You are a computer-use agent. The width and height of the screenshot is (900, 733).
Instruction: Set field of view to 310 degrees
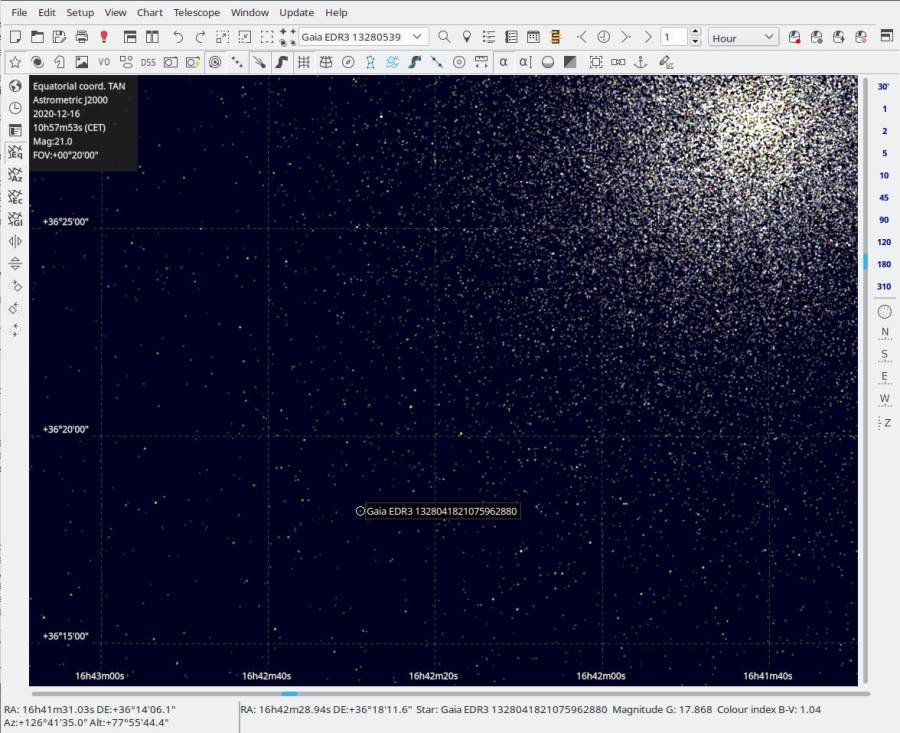pyautogui.click(x=884, y=286)
